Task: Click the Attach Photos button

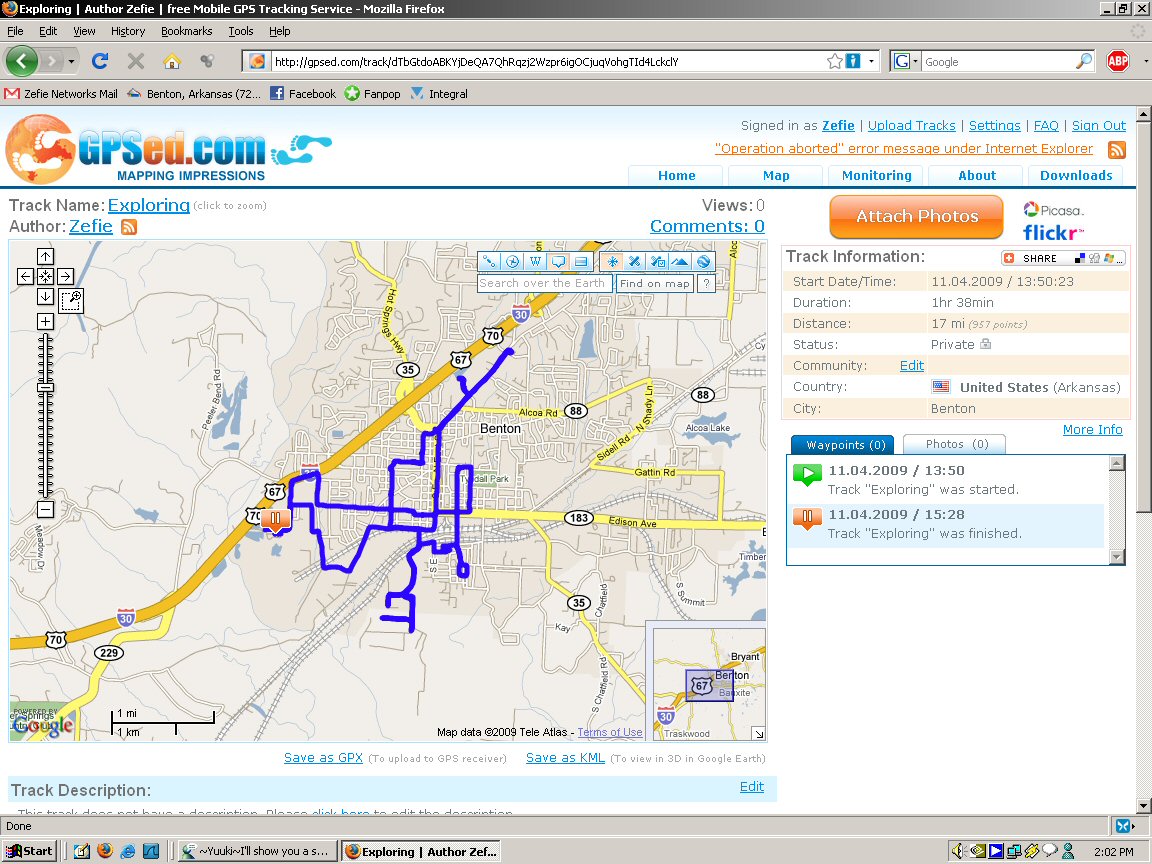Action: [x=916, y=217]
